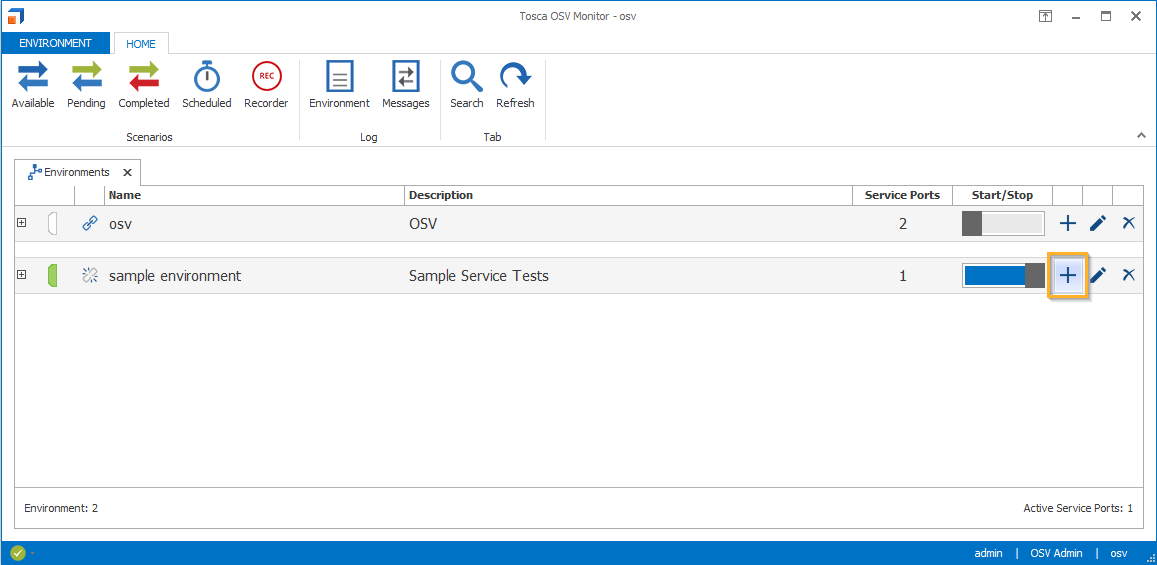
Task: Switch to the HOME ribbon tab
Action: pos(141,44)
